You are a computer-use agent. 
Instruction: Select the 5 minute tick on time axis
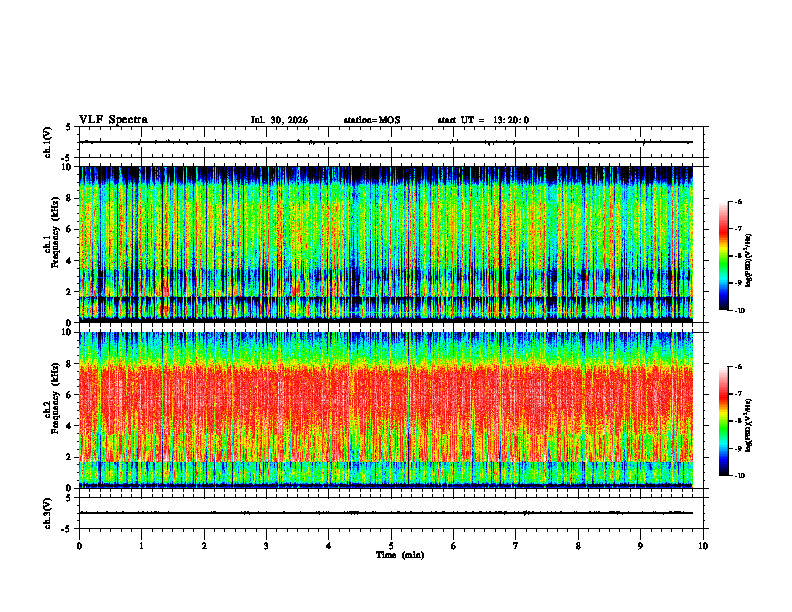coord(391,546)
